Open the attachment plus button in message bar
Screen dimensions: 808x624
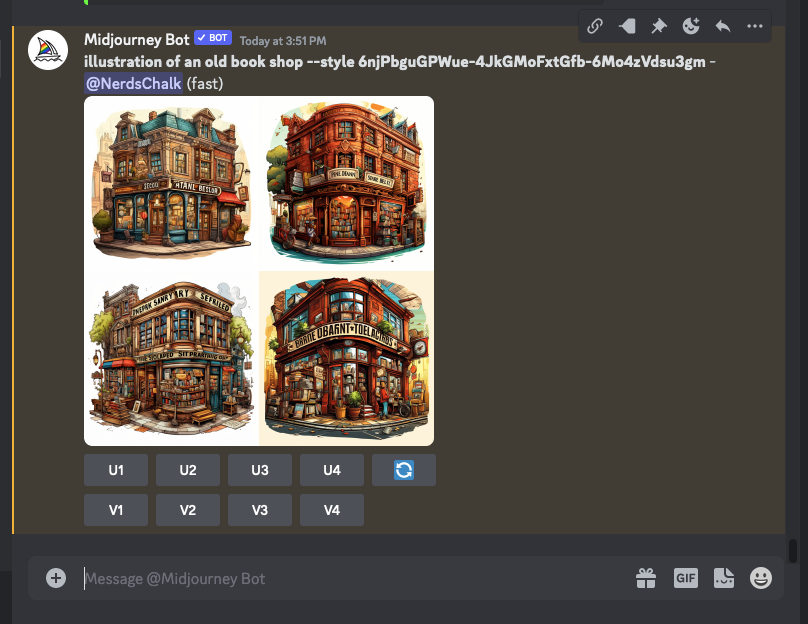tap(56, 578)
